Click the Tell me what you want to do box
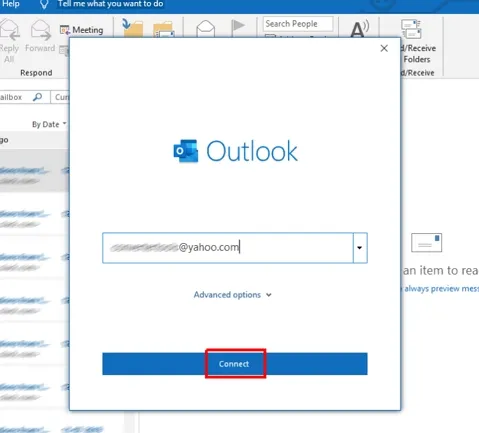479x433 pixels. [110, 4]
